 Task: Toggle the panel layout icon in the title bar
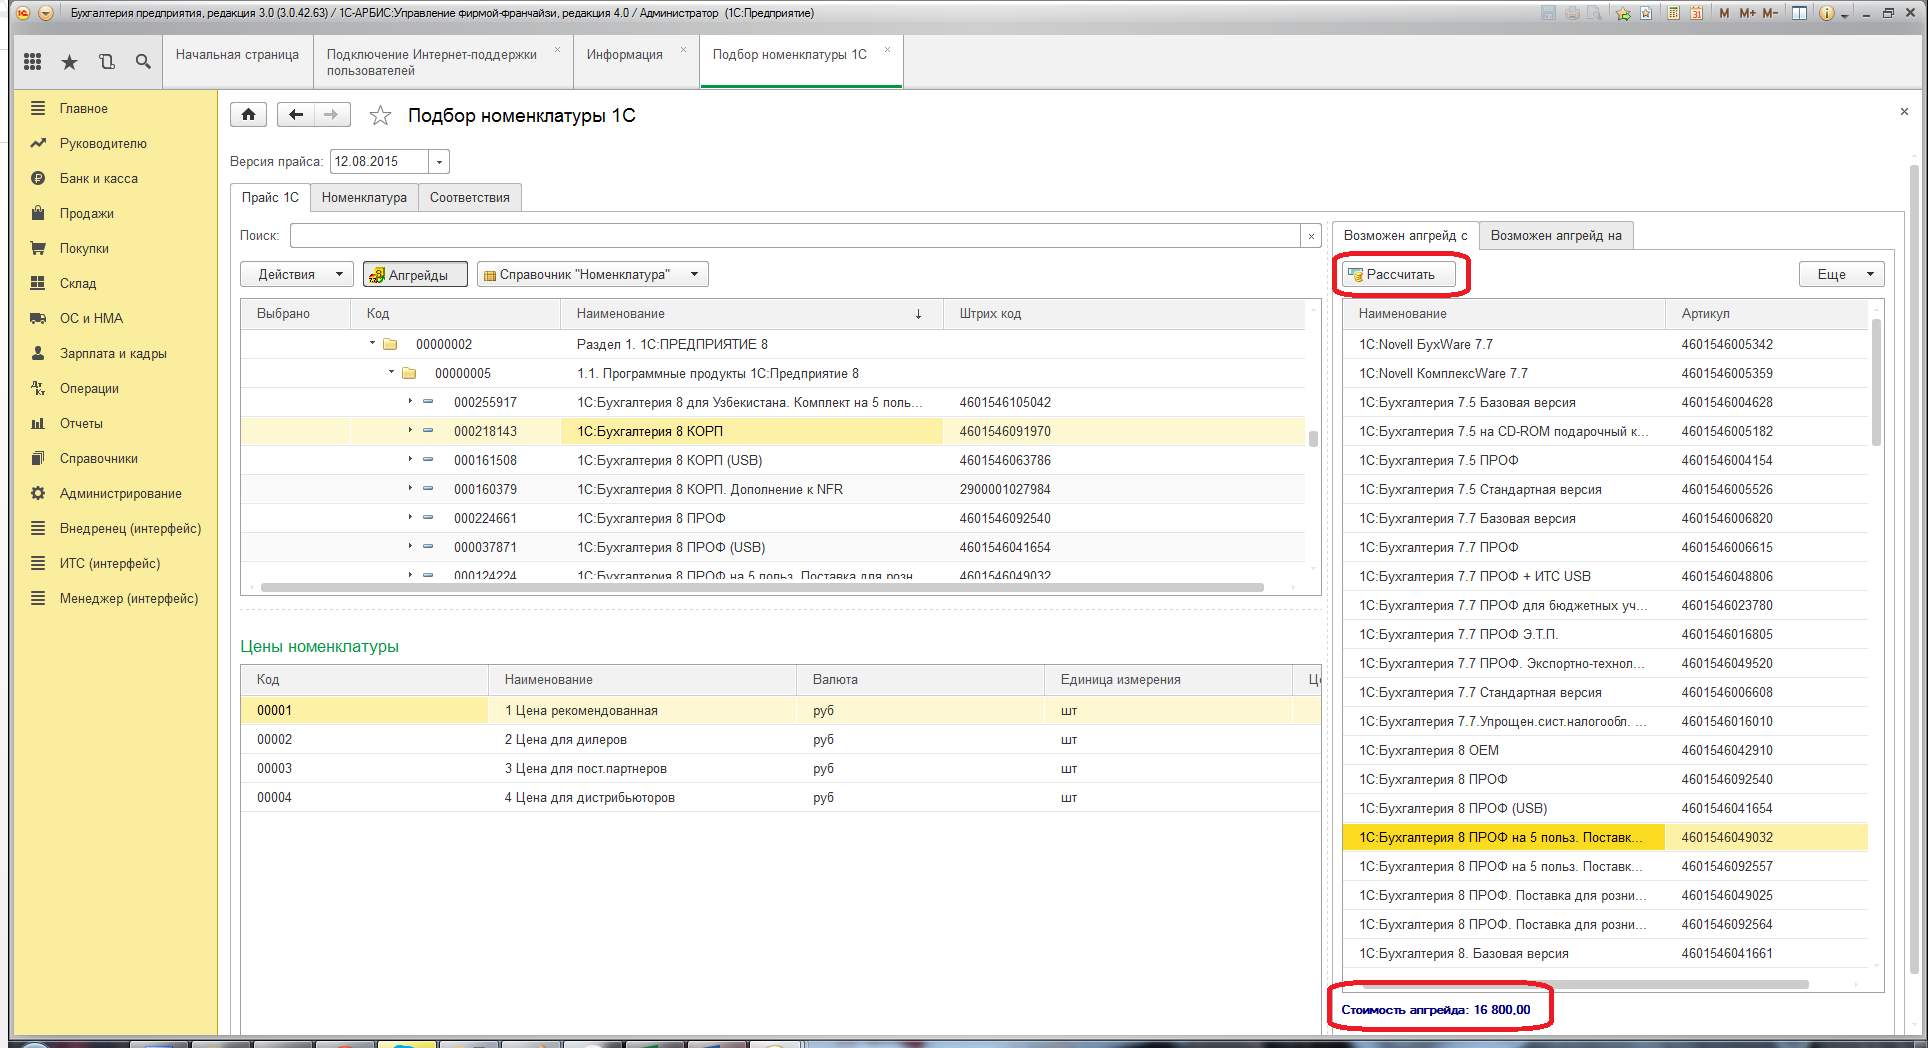[x=1799, y=13]
